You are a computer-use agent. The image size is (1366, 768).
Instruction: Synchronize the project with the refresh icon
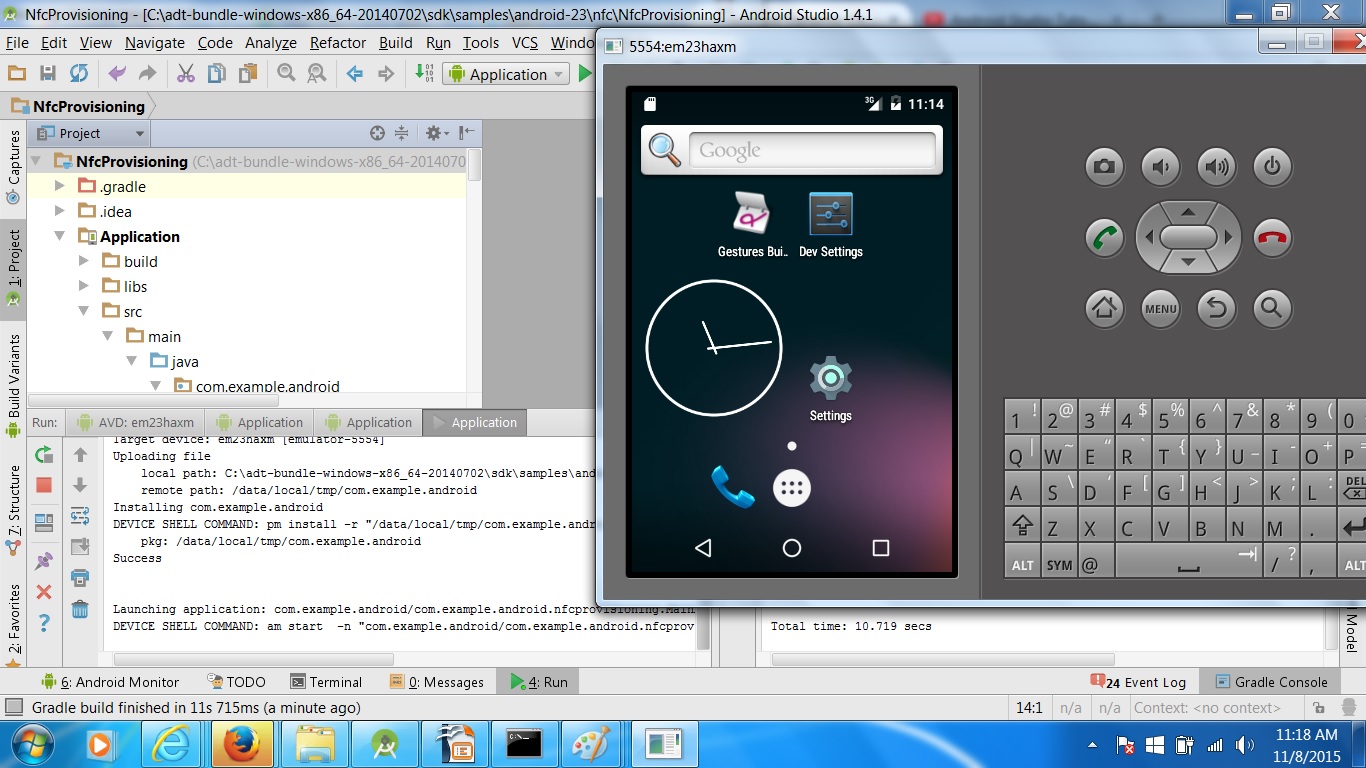click(x=79, y=73)
